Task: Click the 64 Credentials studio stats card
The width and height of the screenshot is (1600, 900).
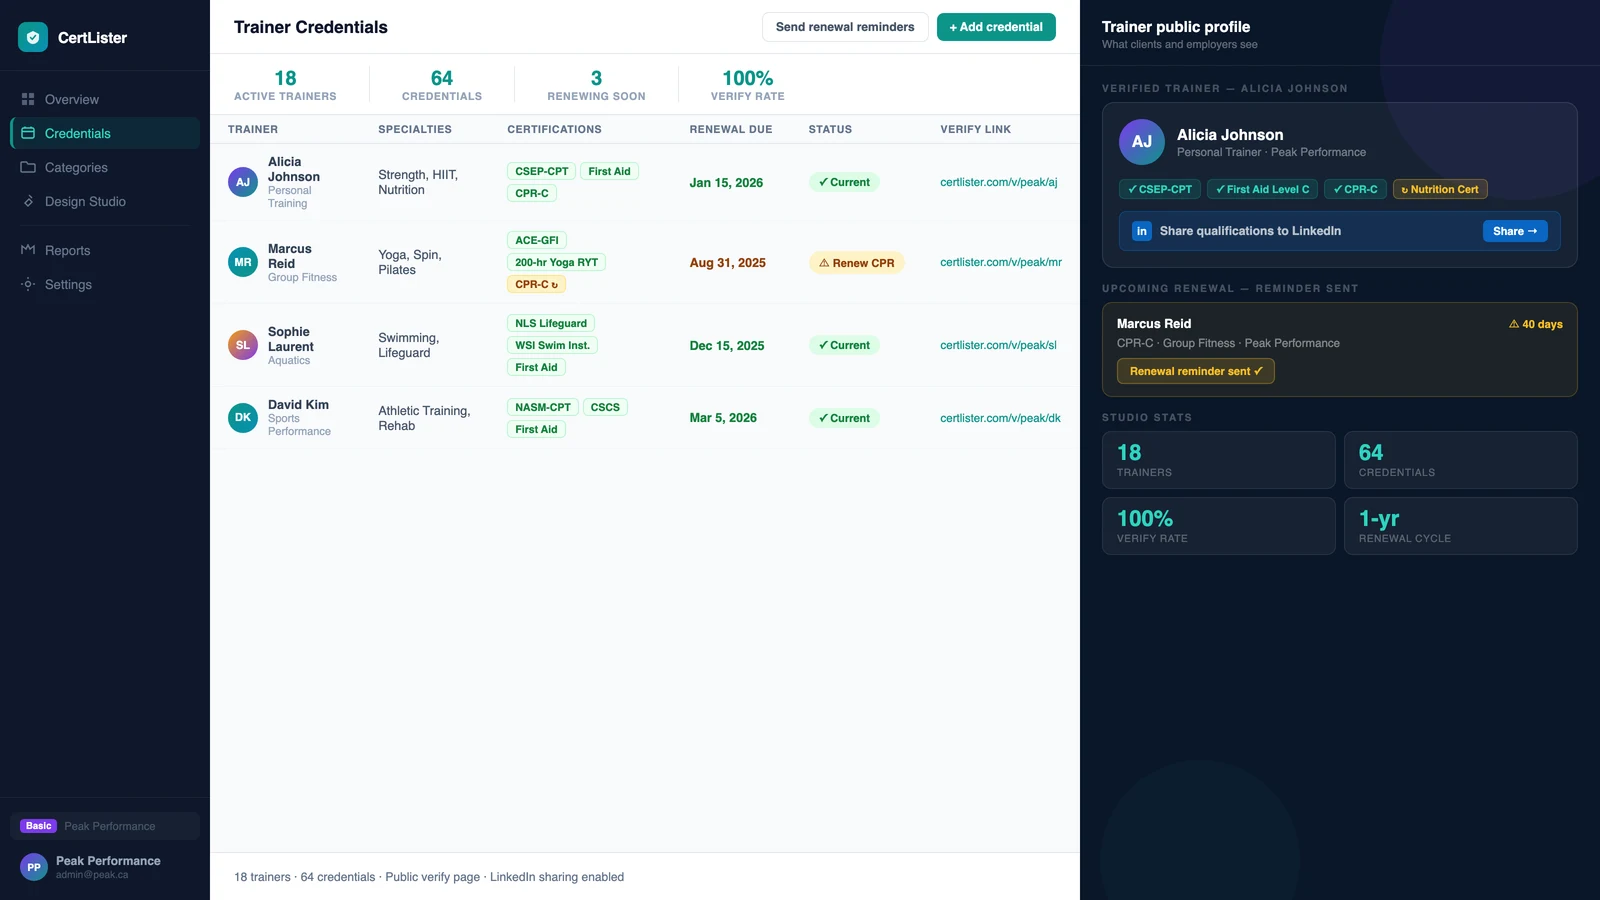Action: pos(1460,460)
